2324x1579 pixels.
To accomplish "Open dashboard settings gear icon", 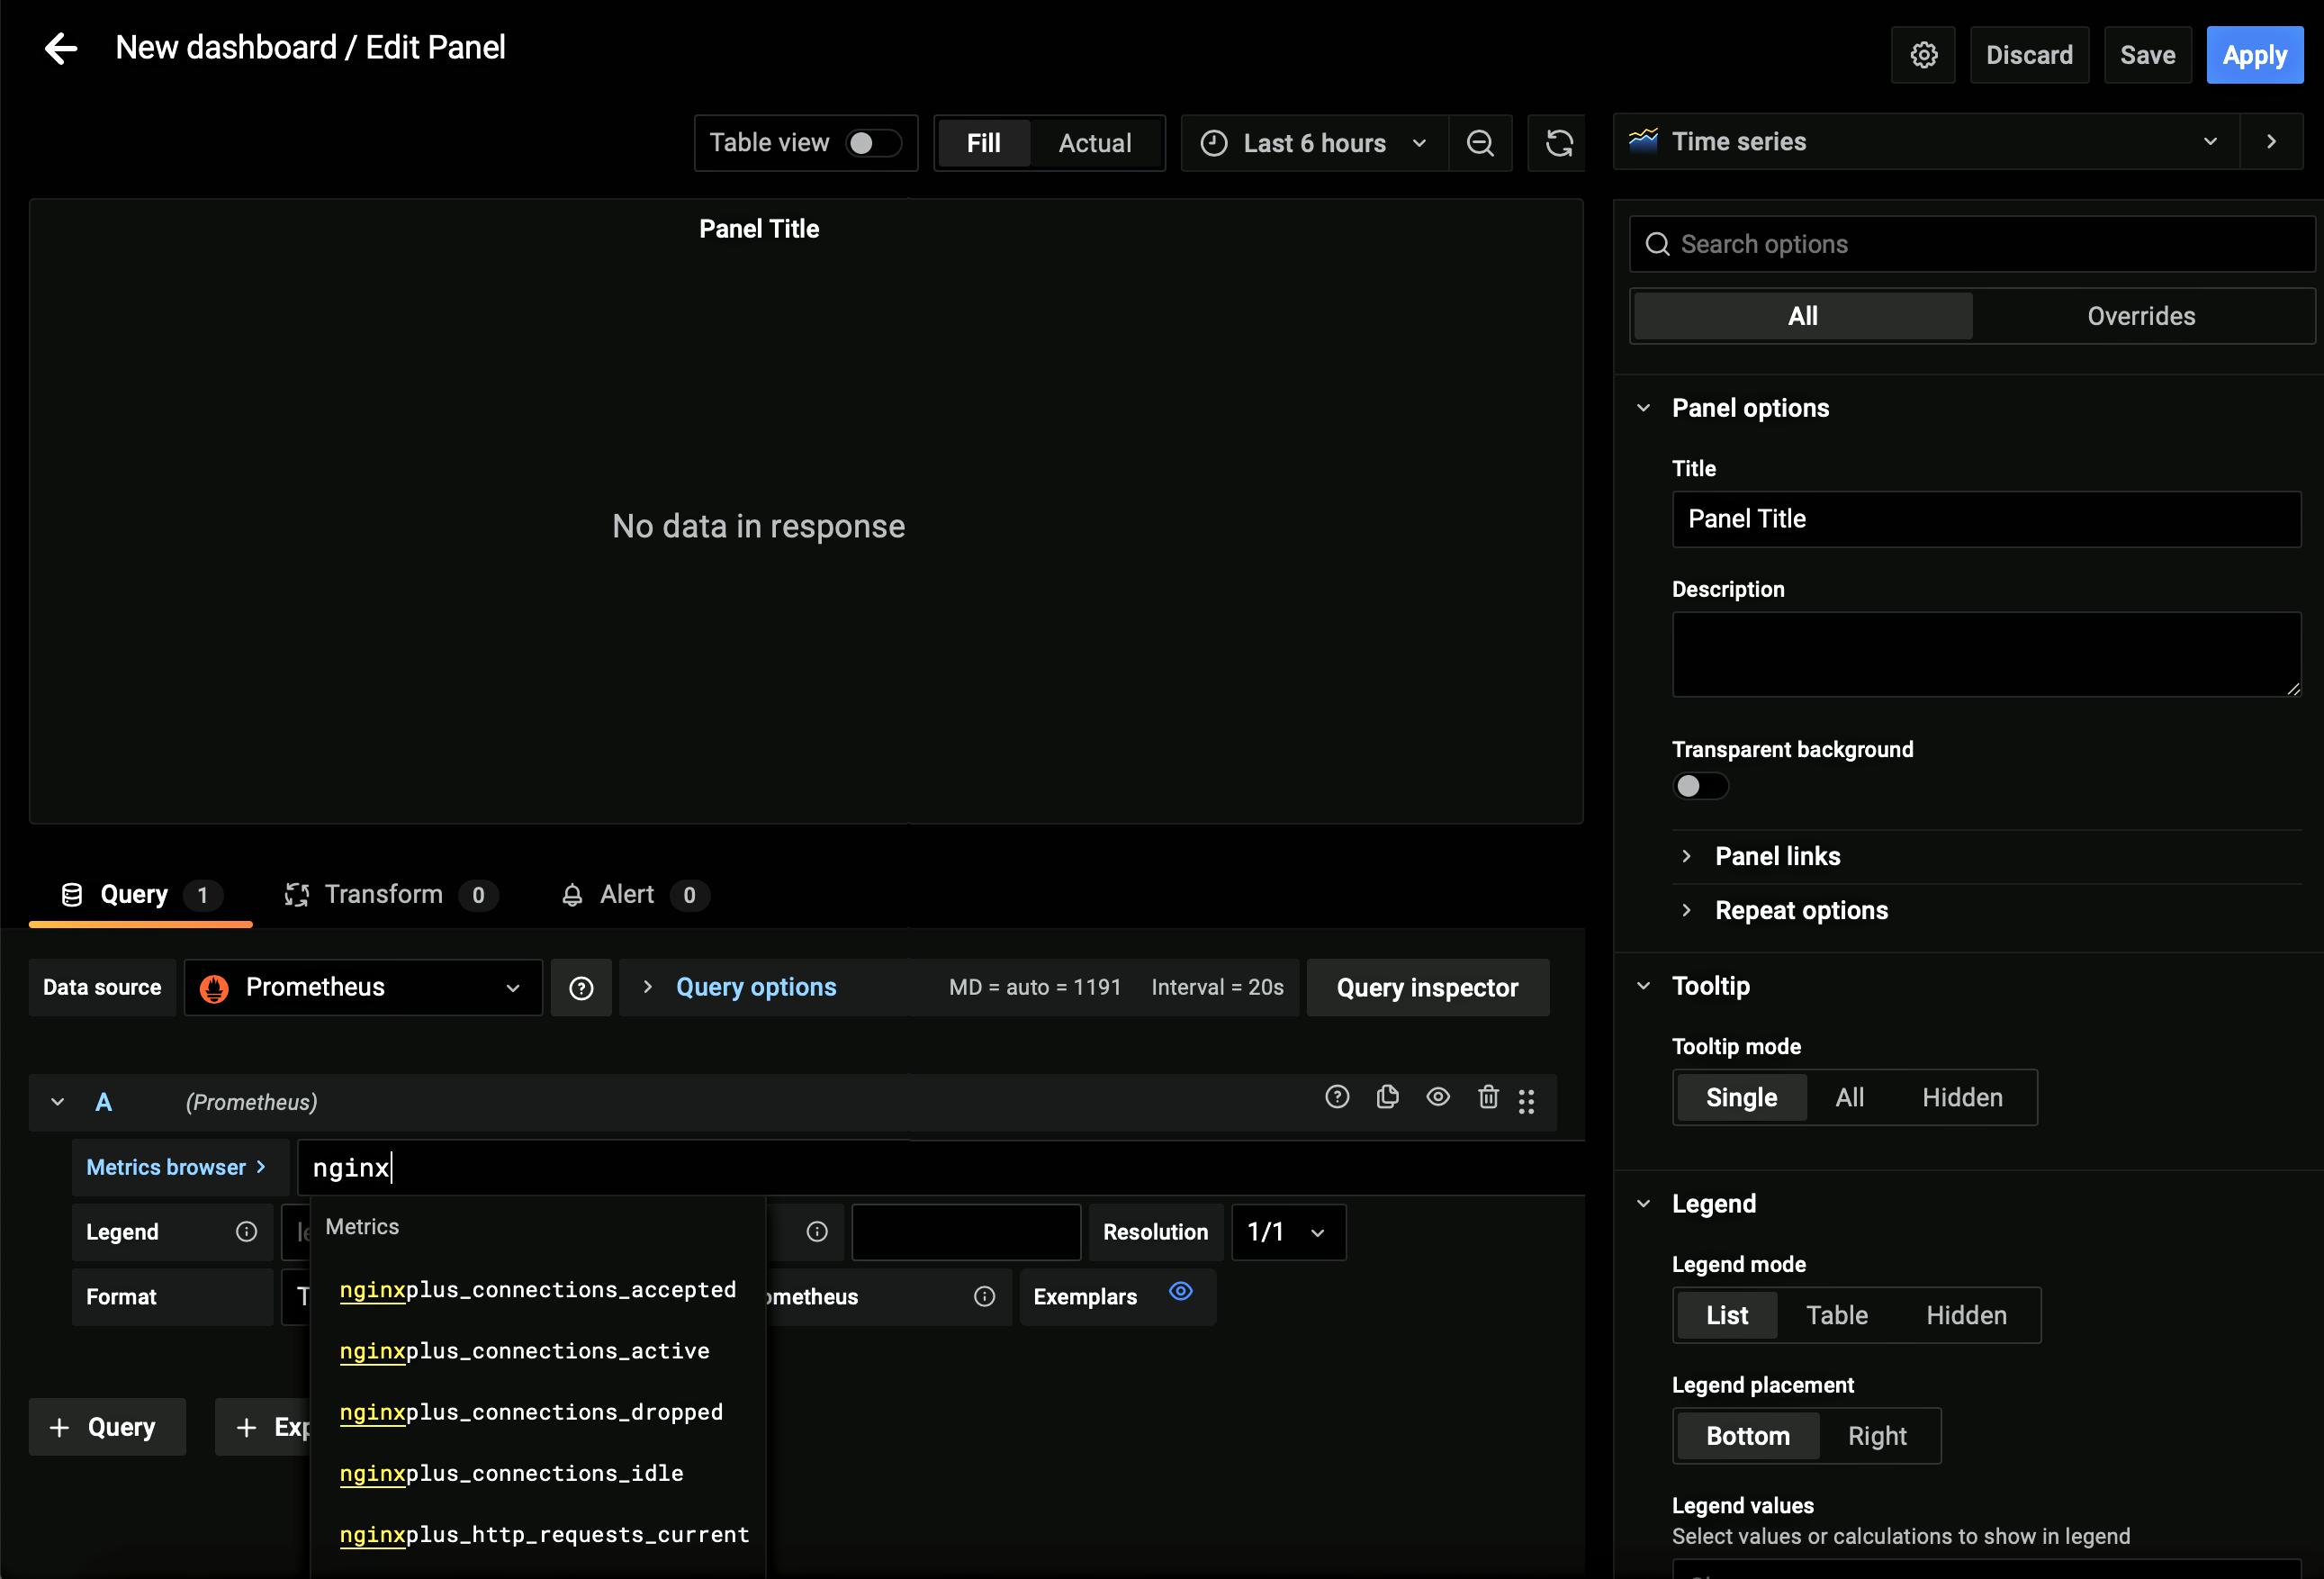I will [x=1923, y=55].
